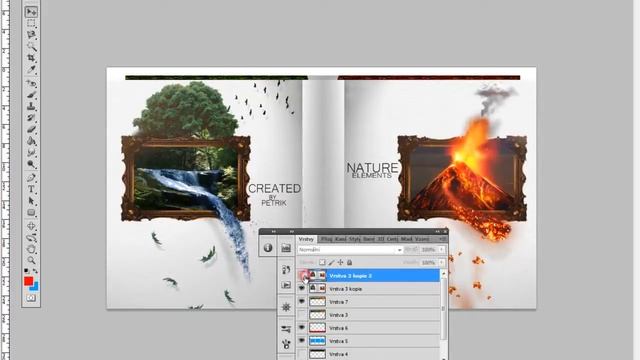Show hidden layer Vrstva 4
The height and width of the screenshot is (360, 640).
coord(302,354)
